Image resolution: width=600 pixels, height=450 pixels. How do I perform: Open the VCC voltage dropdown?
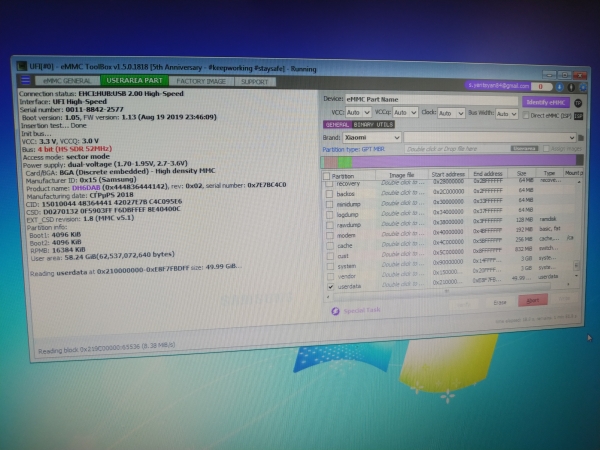point(358,113)
